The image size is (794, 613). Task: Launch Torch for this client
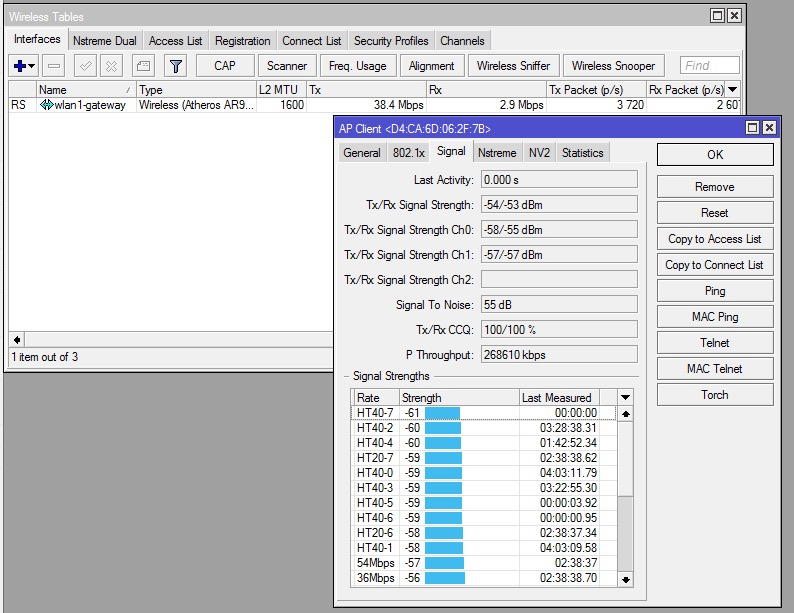point(714,395)
